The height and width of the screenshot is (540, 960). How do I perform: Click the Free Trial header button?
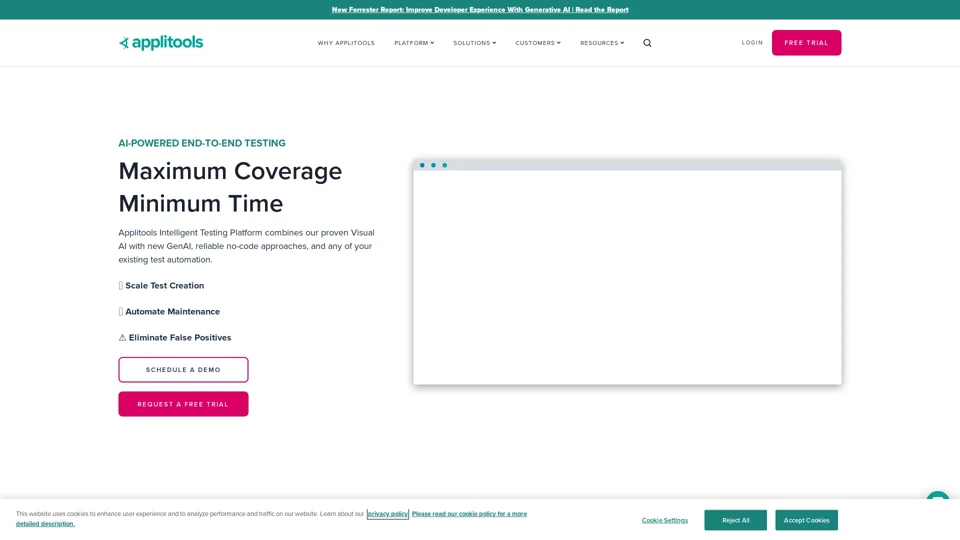806,43
